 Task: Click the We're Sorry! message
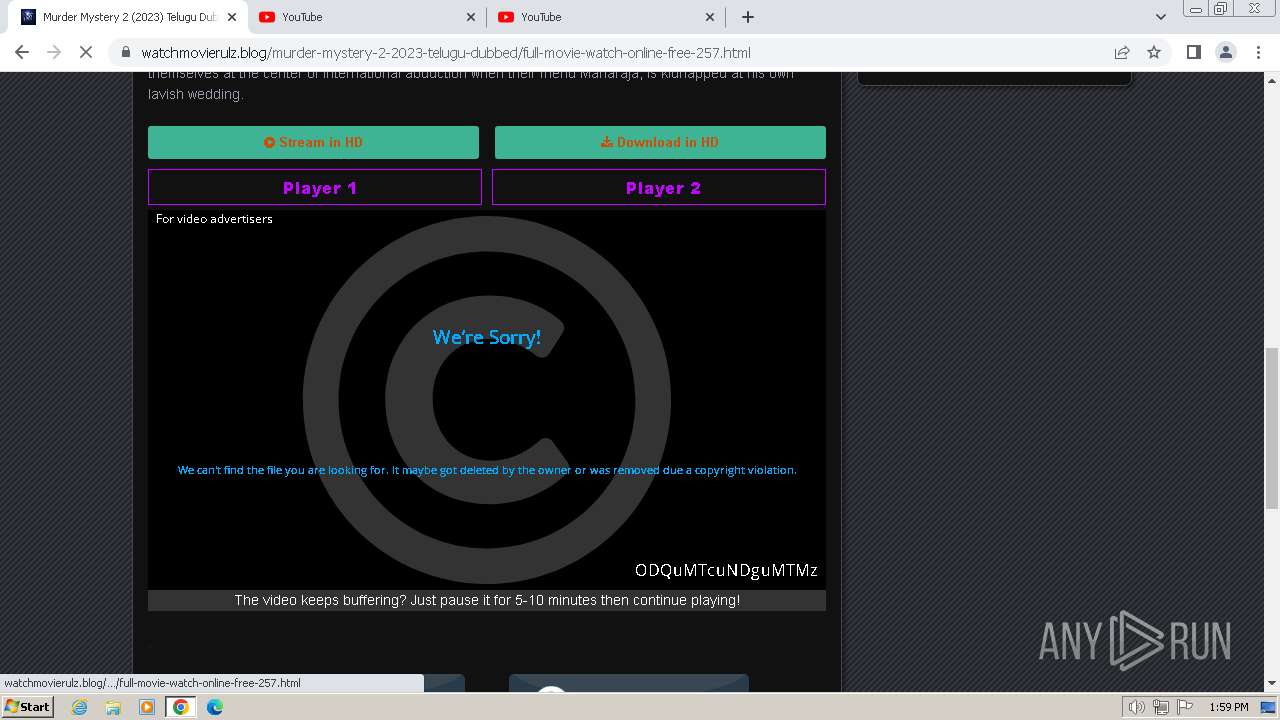click(487, 337)
